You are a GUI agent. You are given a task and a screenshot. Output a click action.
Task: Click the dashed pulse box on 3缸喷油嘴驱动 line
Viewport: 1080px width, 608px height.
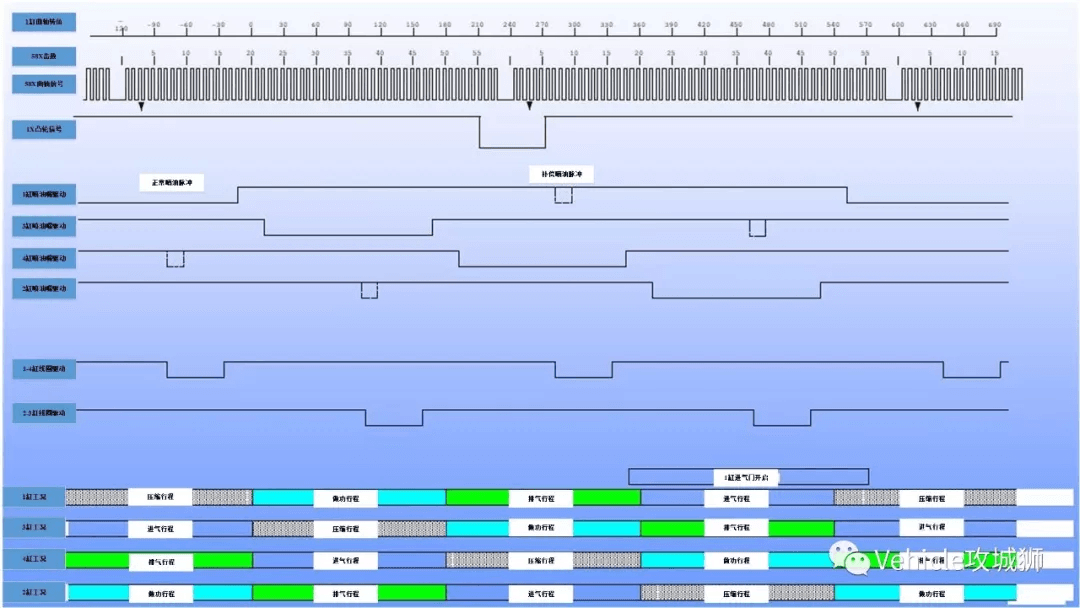[x=758, y=228]
